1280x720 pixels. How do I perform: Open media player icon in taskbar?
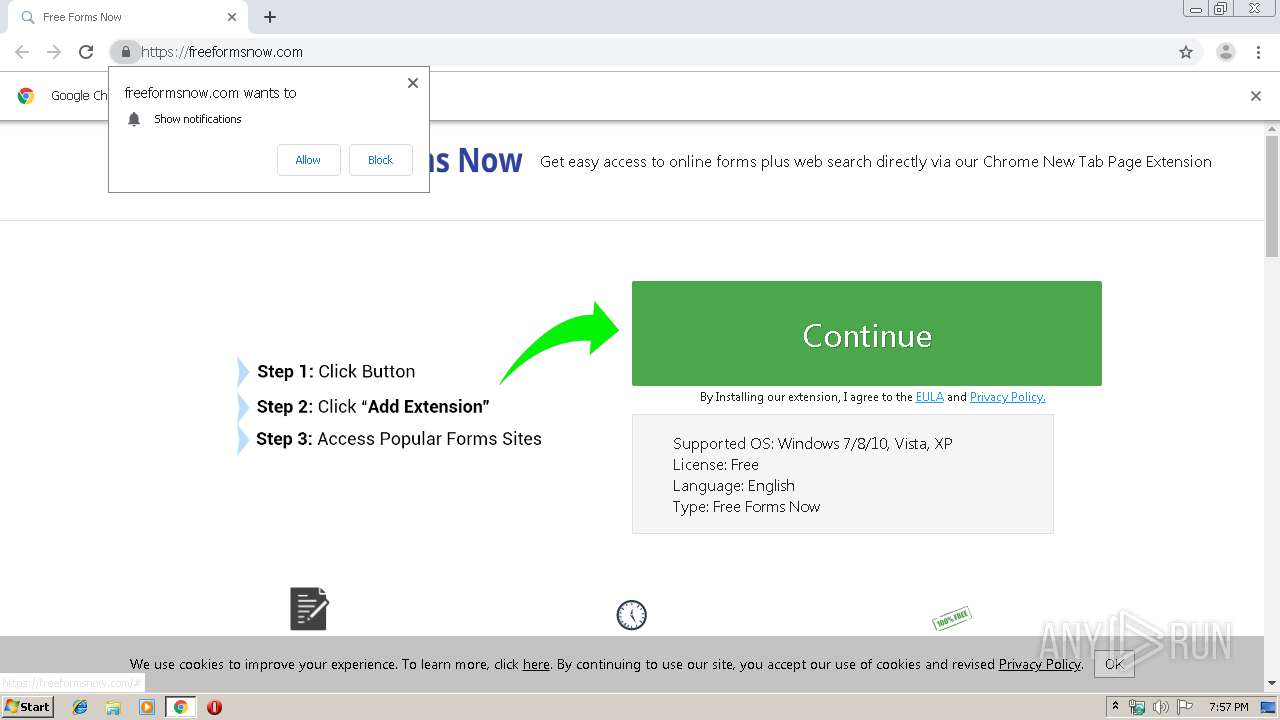[x=147, y=707]
